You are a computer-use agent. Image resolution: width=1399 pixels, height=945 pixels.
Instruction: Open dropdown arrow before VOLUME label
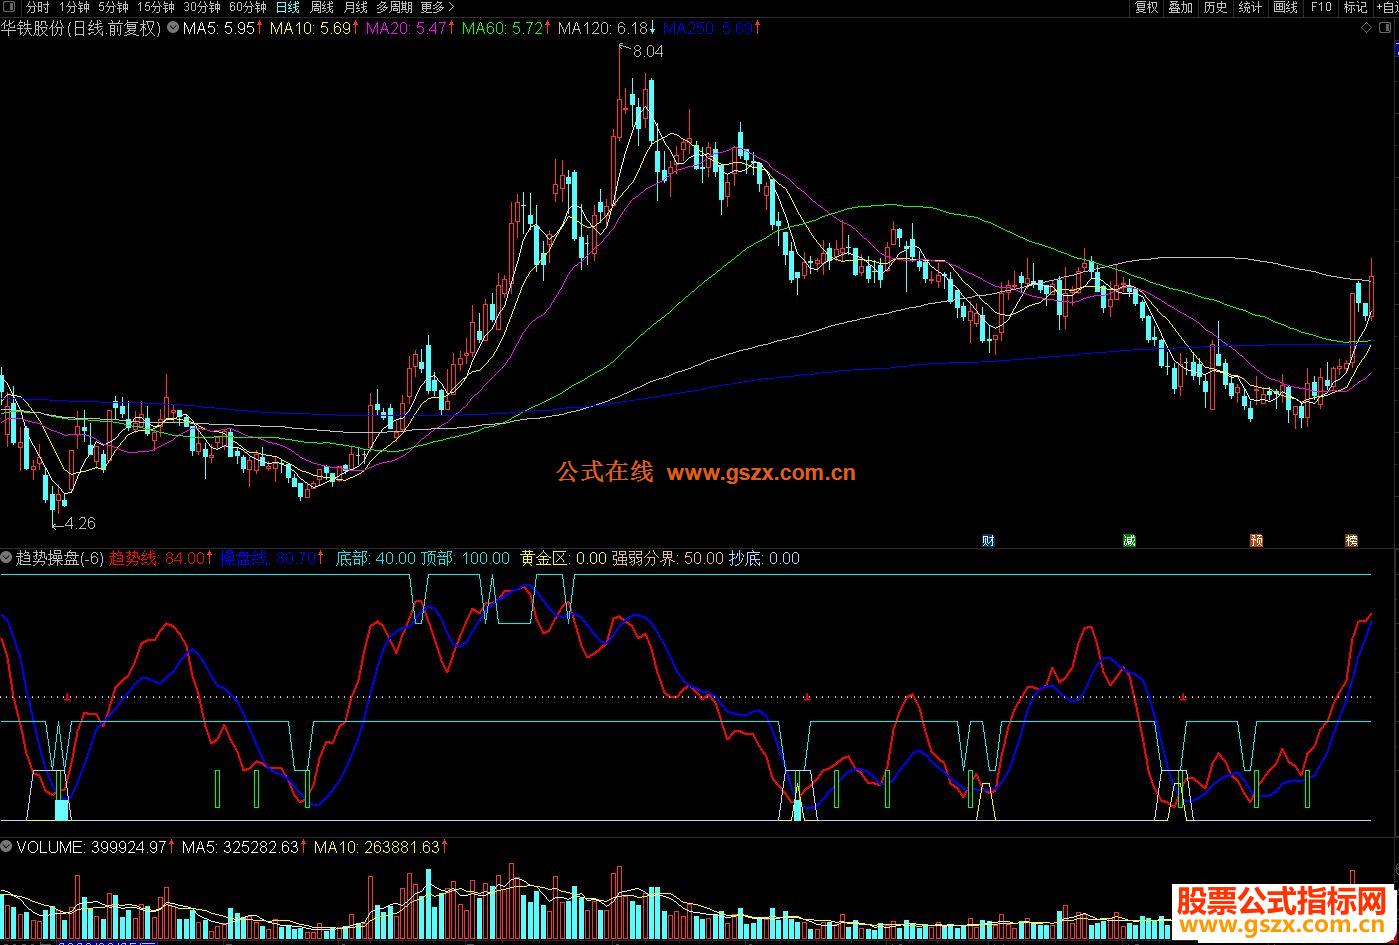click(x=7, y=847)
